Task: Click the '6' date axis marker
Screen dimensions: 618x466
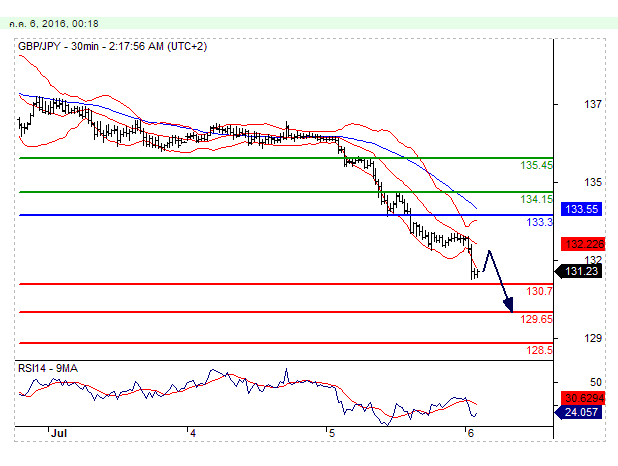Action: click(470, 433)
